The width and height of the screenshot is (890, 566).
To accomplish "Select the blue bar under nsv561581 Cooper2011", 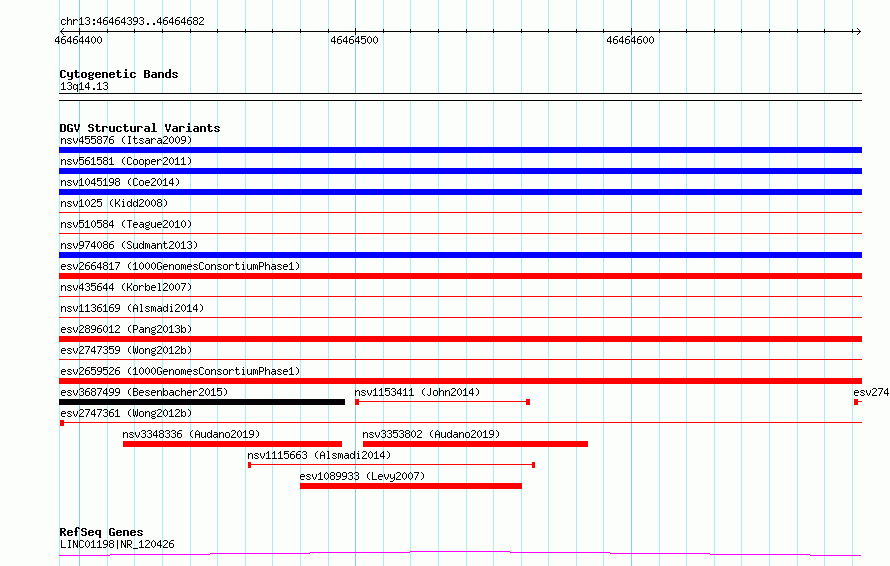I will [x=460, y=171].
